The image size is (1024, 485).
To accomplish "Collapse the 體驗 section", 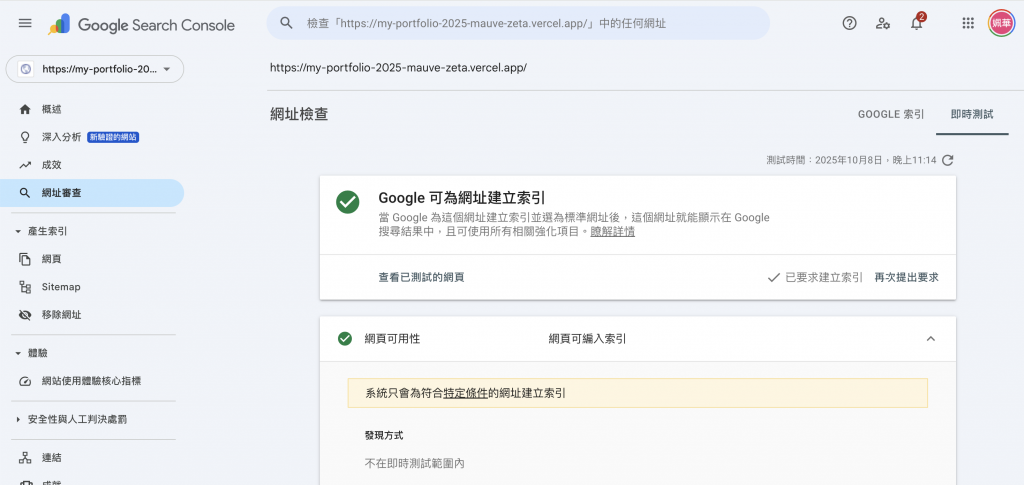I will pos(18,353).
